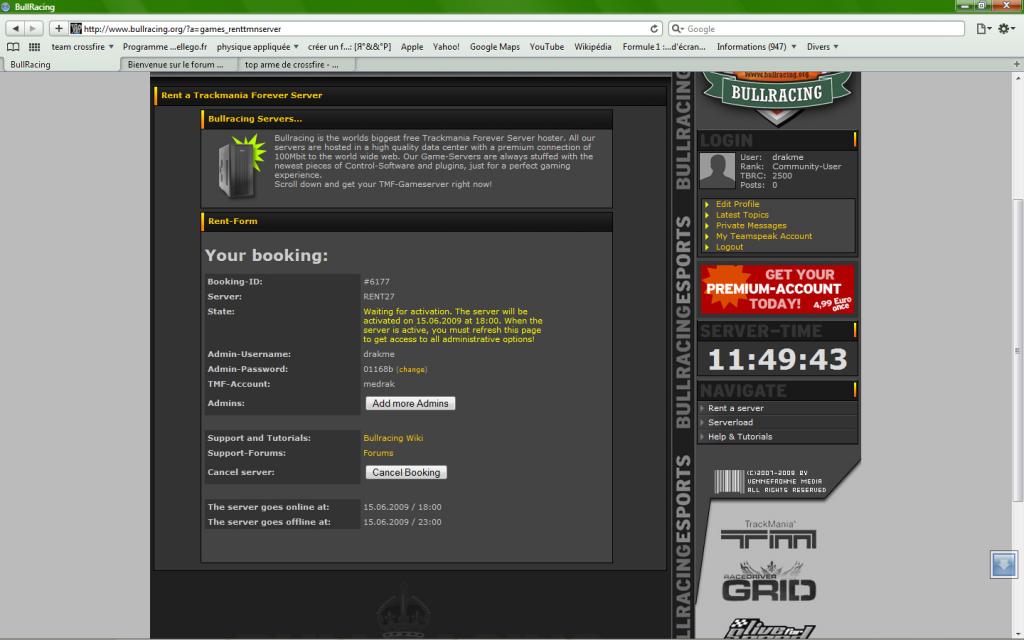Open a new tab with the plus at tab bar end
1024x640 pixels.
pos(1017,64)
